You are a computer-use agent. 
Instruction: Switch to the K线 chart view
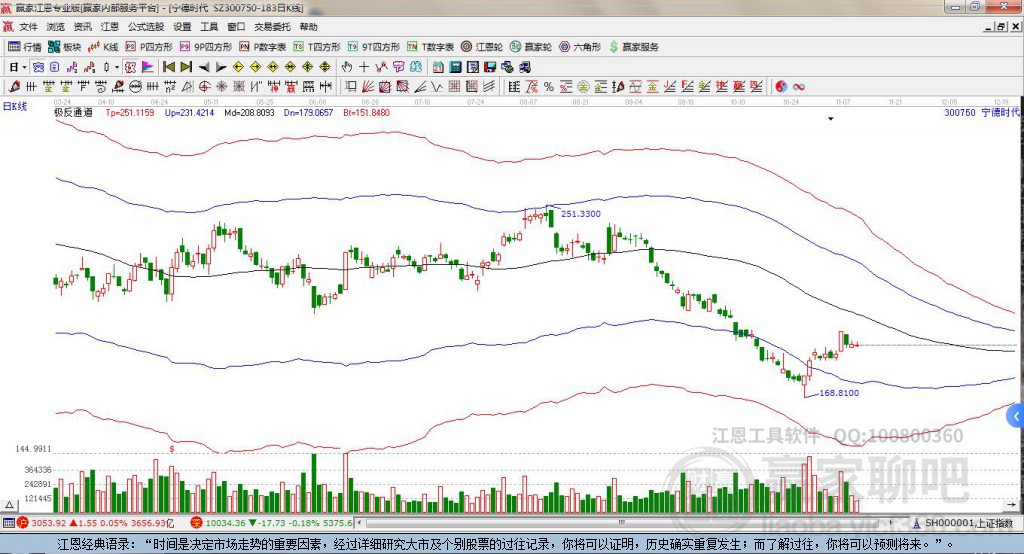[103, 47]
